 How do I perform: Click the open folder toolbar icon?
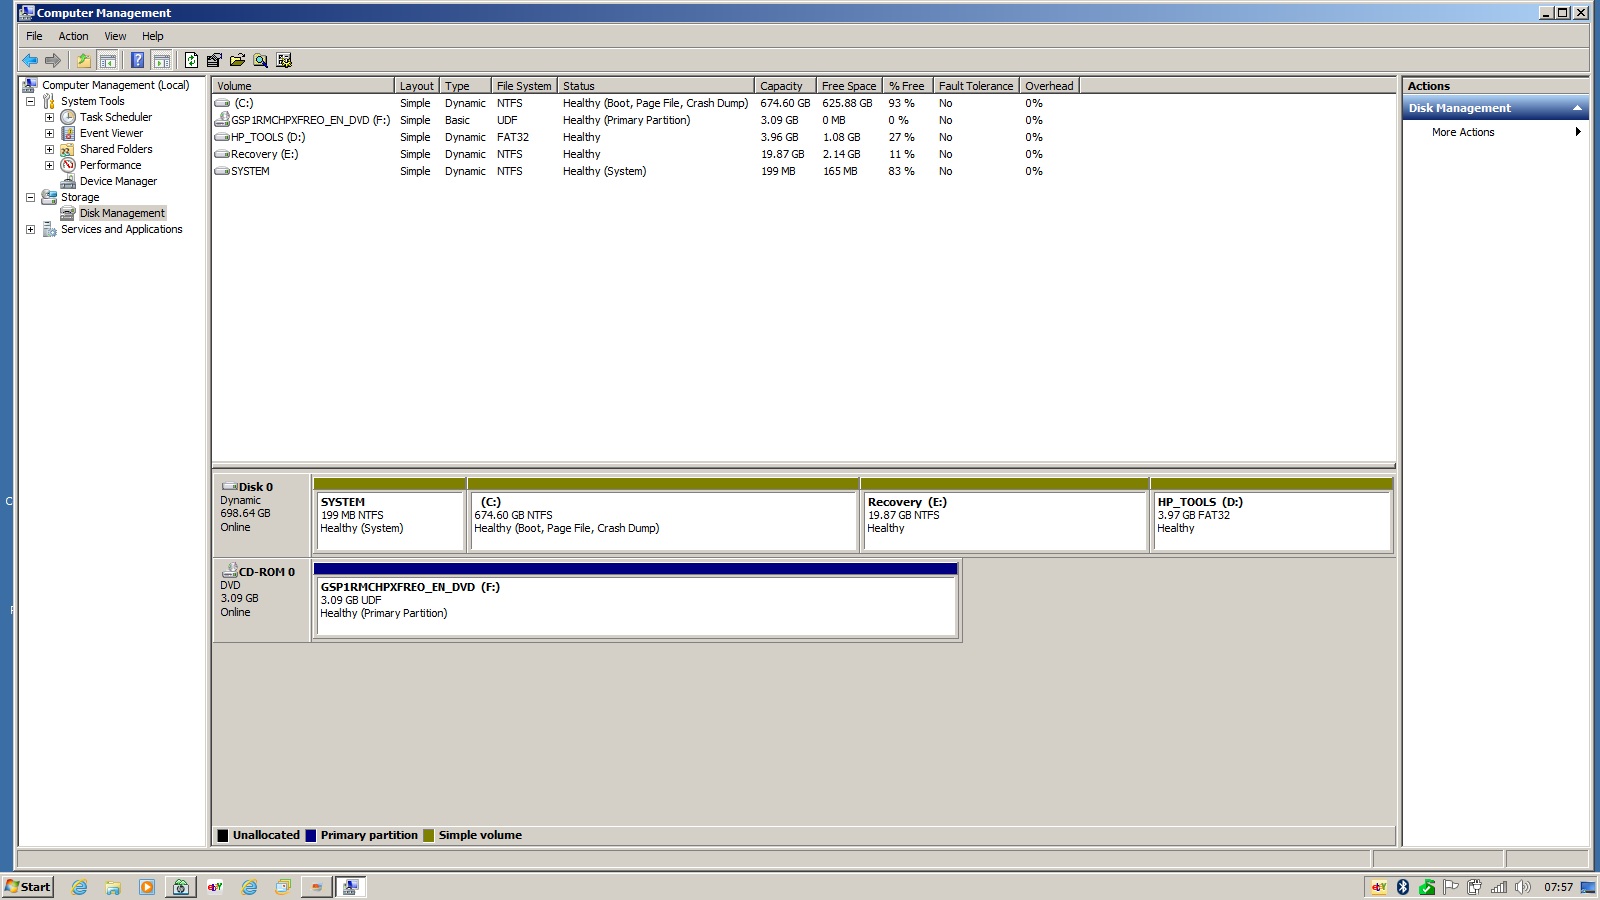click(237, 60)
